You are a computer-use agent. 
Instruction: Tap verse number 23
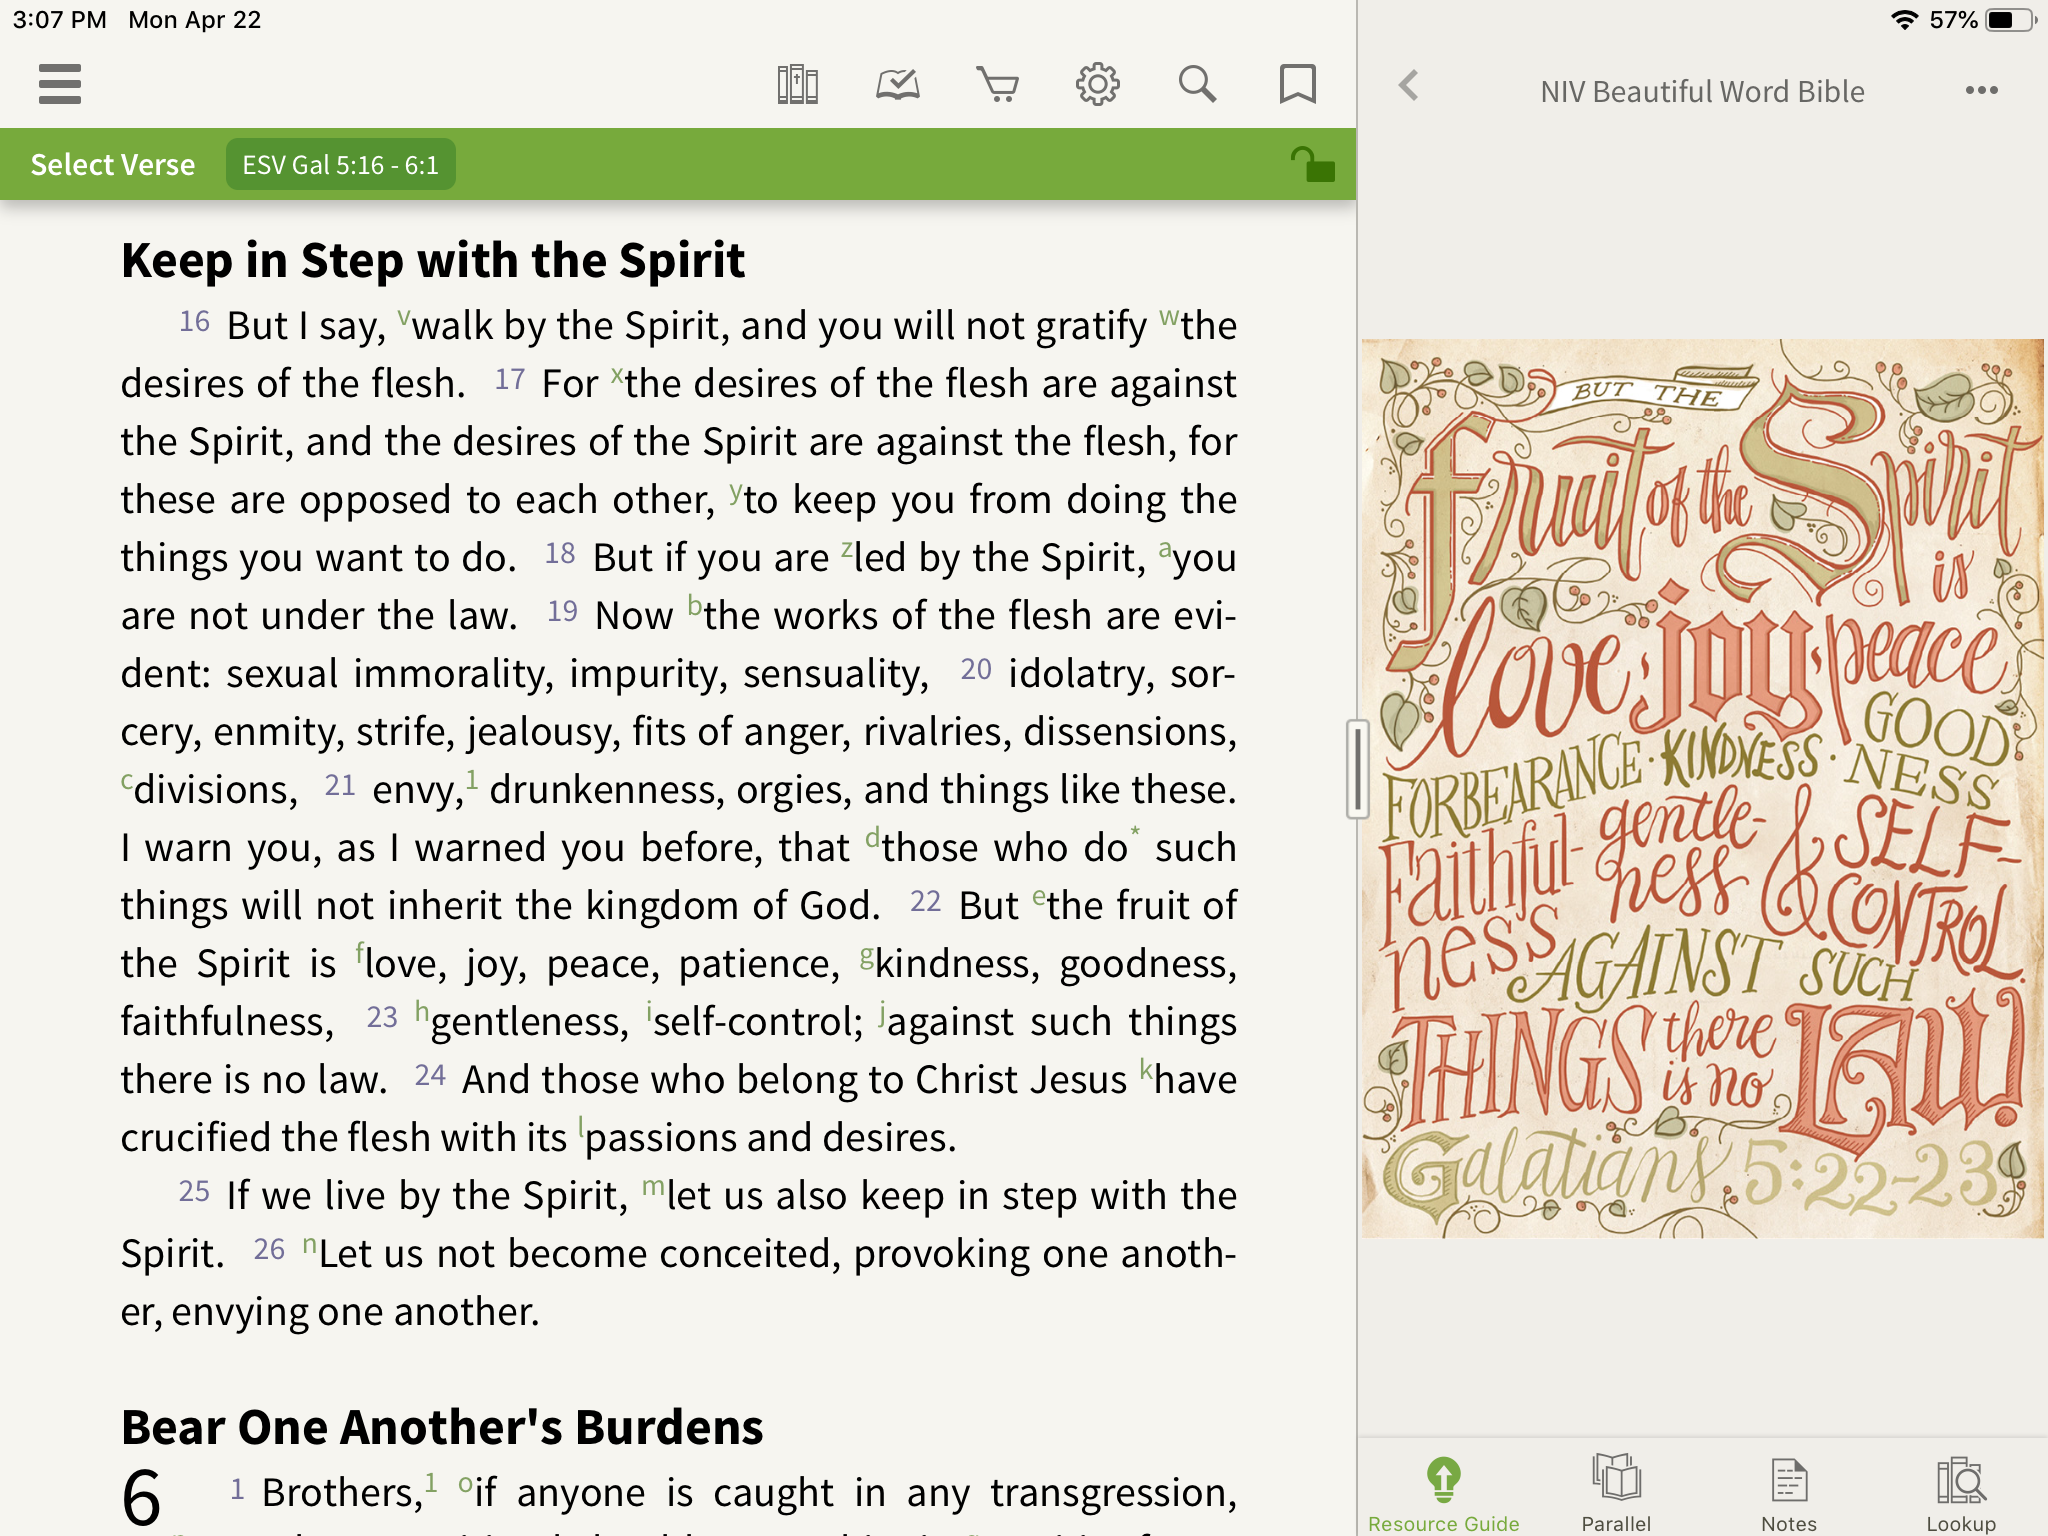pyautogui.click(x=382, y=1017)
